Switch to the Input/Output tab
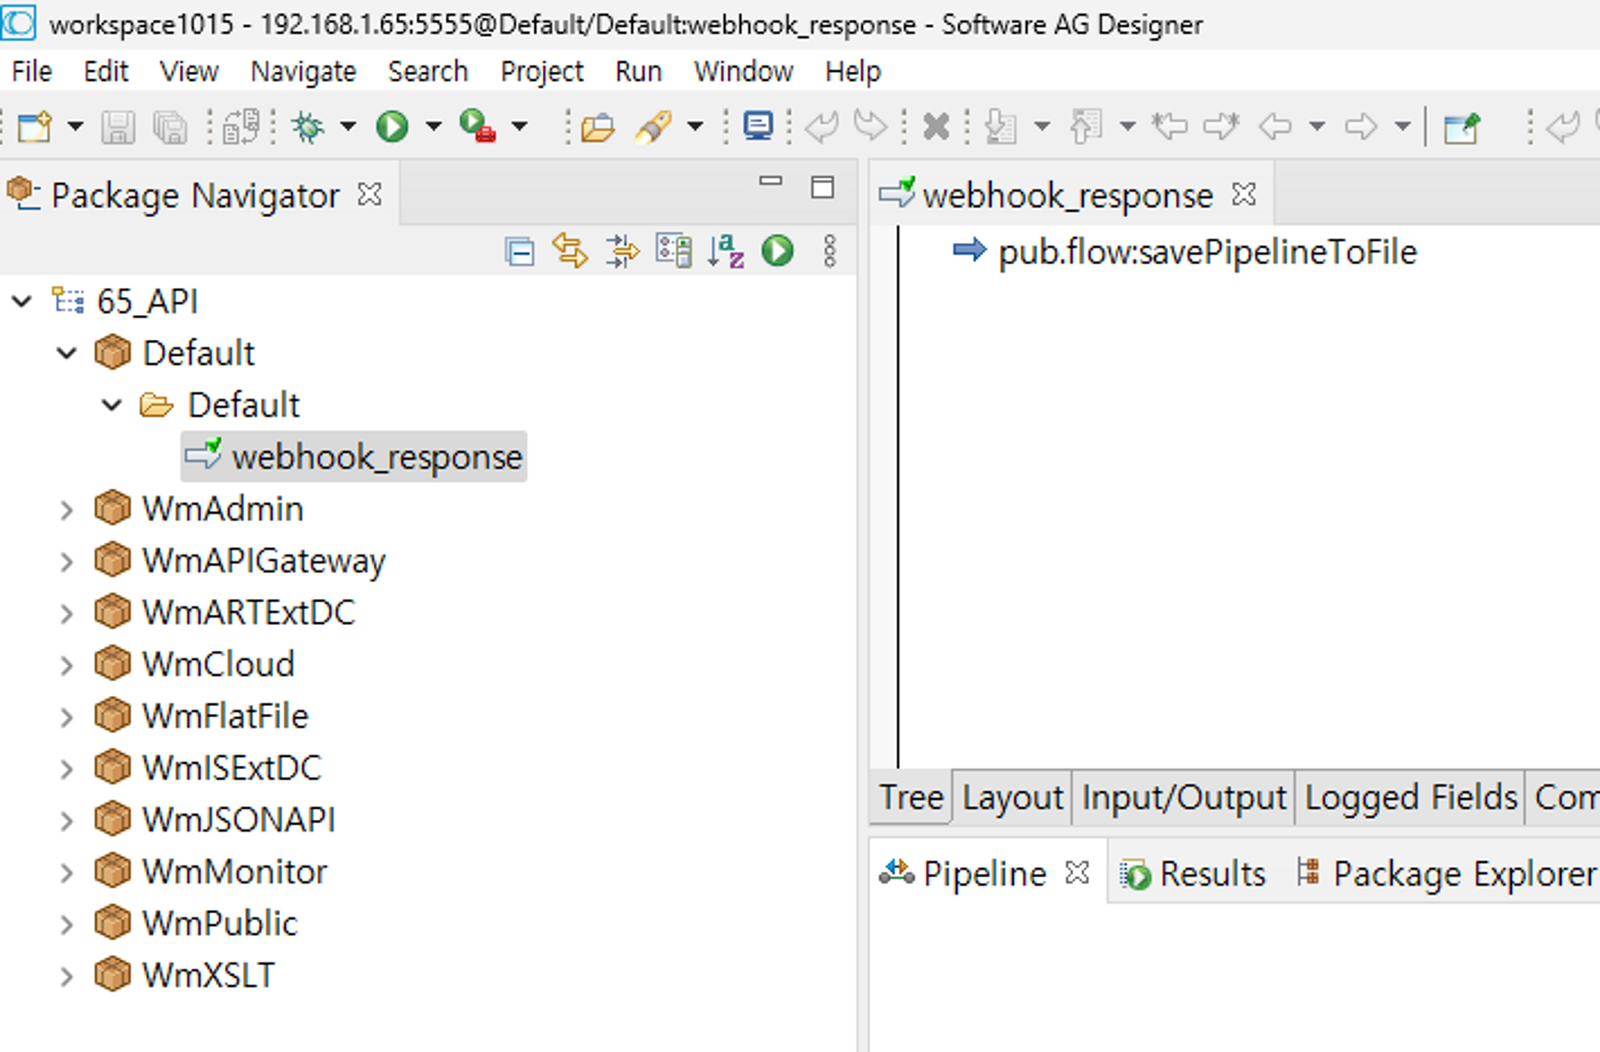This screenshot has height=1052, width=1600. click(1183, 798)
